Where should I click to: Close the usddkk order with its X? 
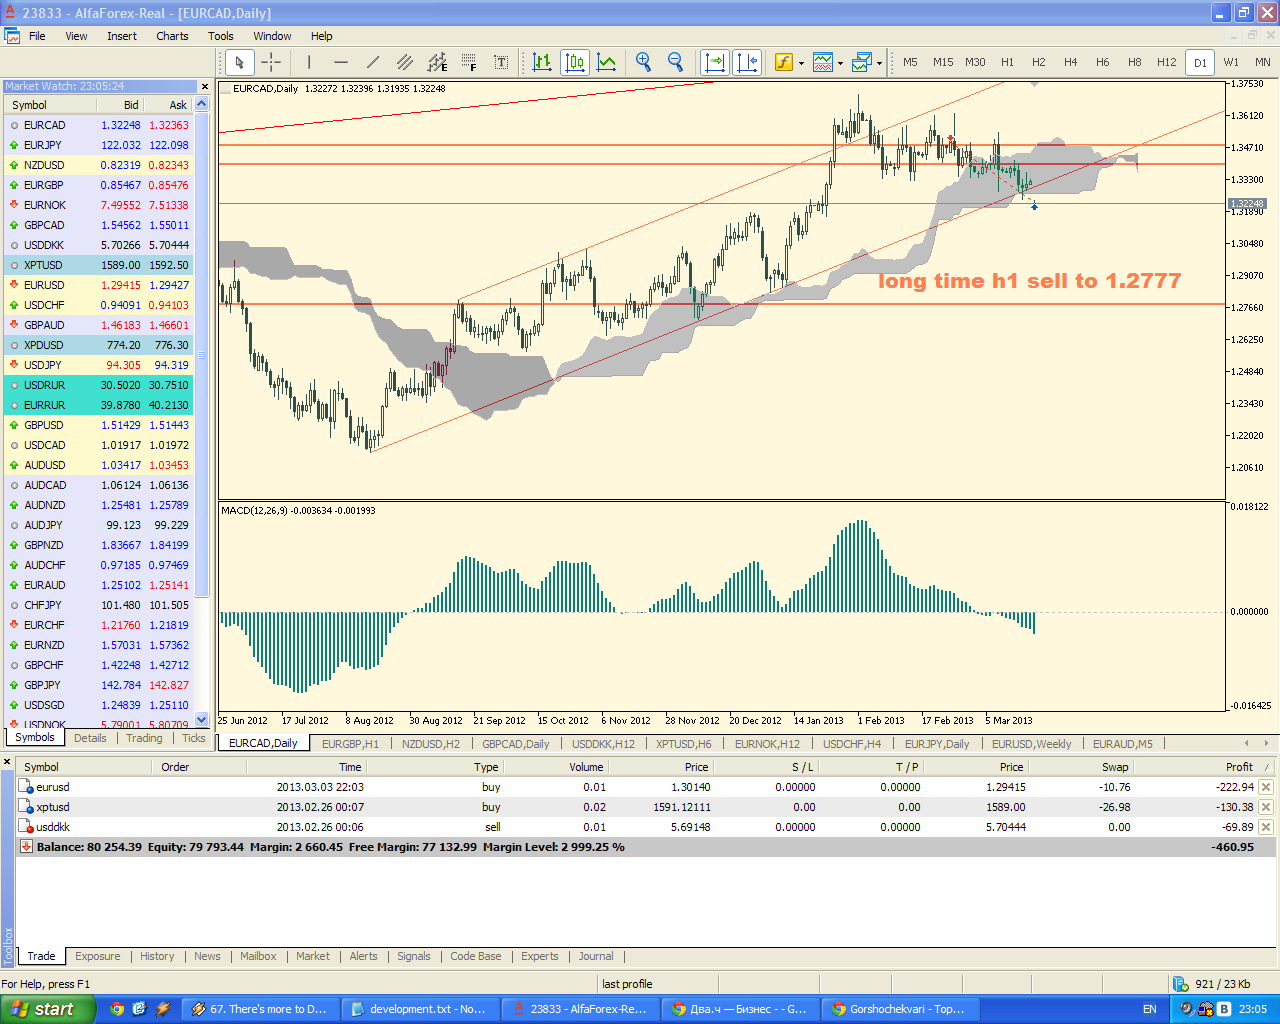tap(1266, 827)
